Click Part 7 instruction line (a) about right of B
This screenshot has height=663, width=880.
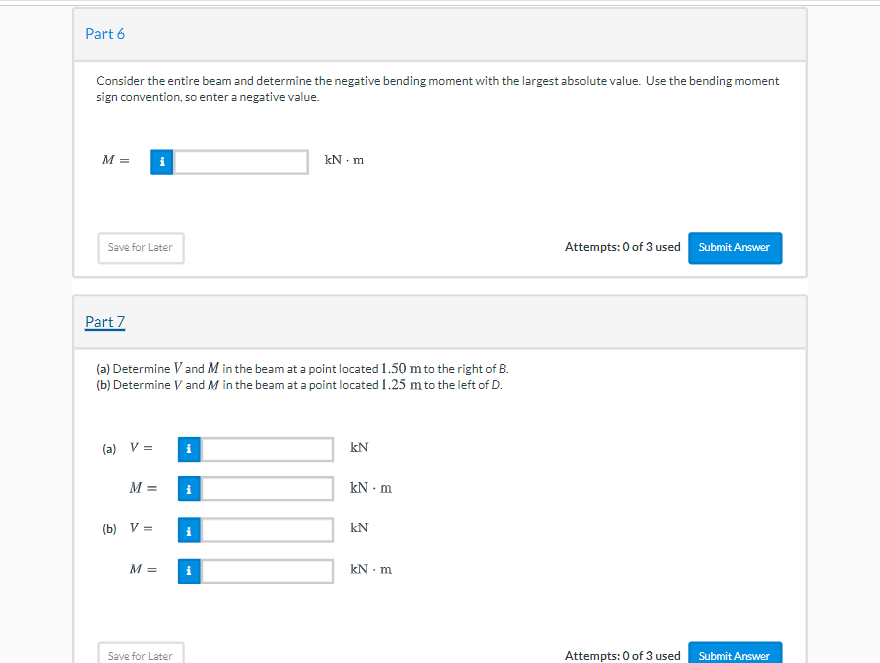pyautogui.click(x=302, y=369)
